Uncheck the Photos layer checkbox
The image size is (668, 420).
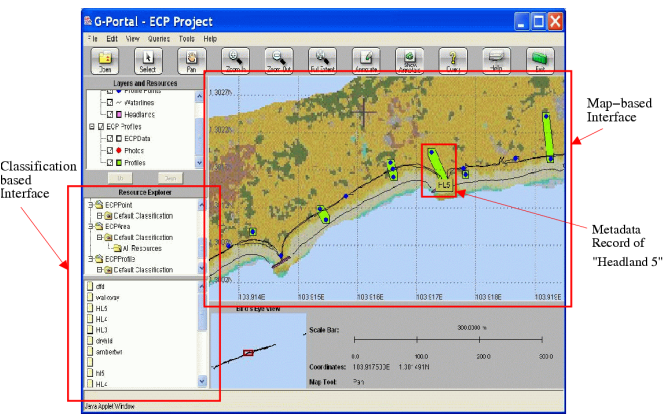pyautogui.click(x=109, y=150)
